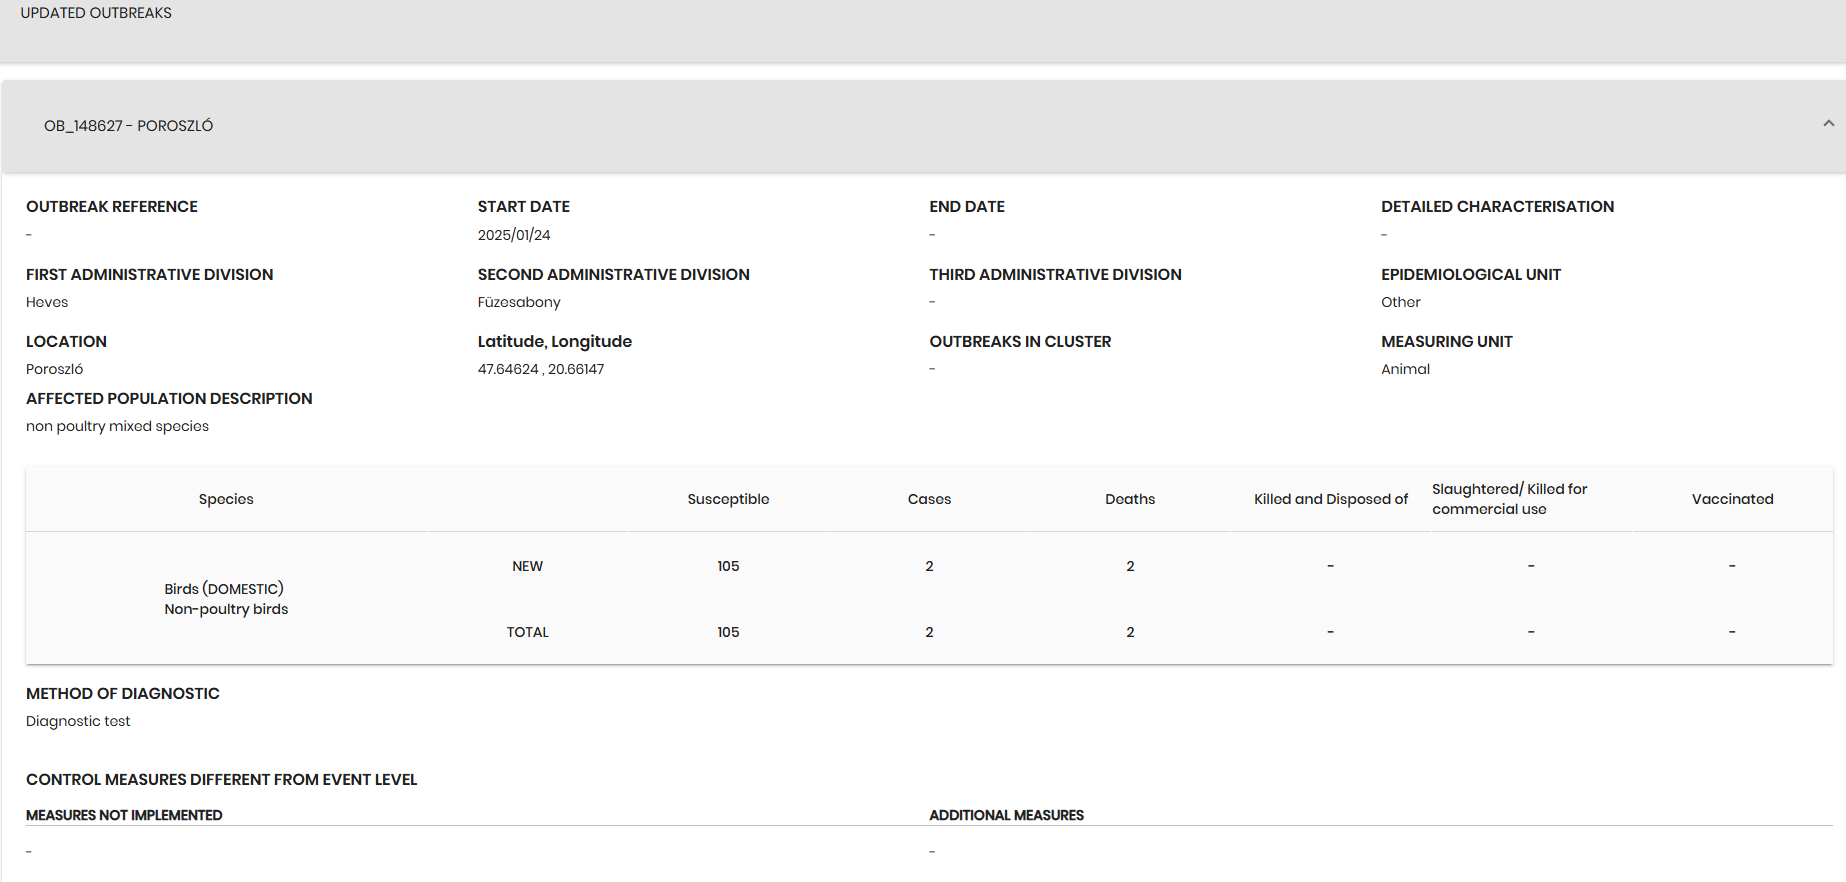Click the Deaths column header

click(x=1130, y=499)
